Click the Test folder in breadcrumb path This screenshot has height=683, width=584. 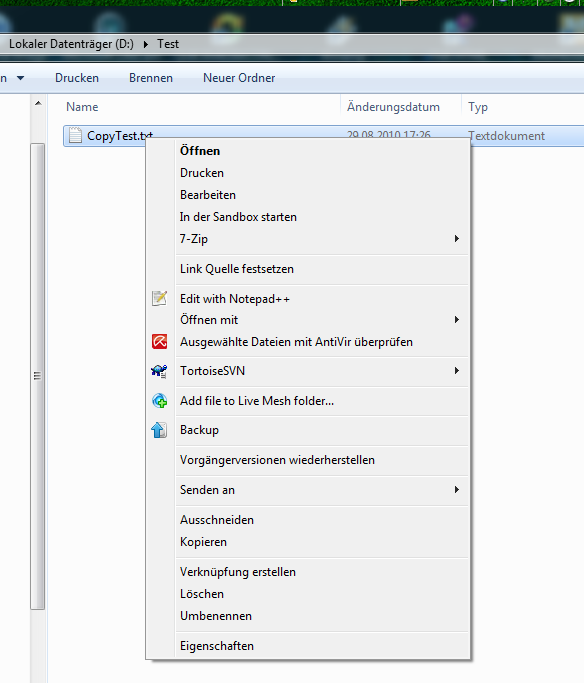click(x=168, y=44)
